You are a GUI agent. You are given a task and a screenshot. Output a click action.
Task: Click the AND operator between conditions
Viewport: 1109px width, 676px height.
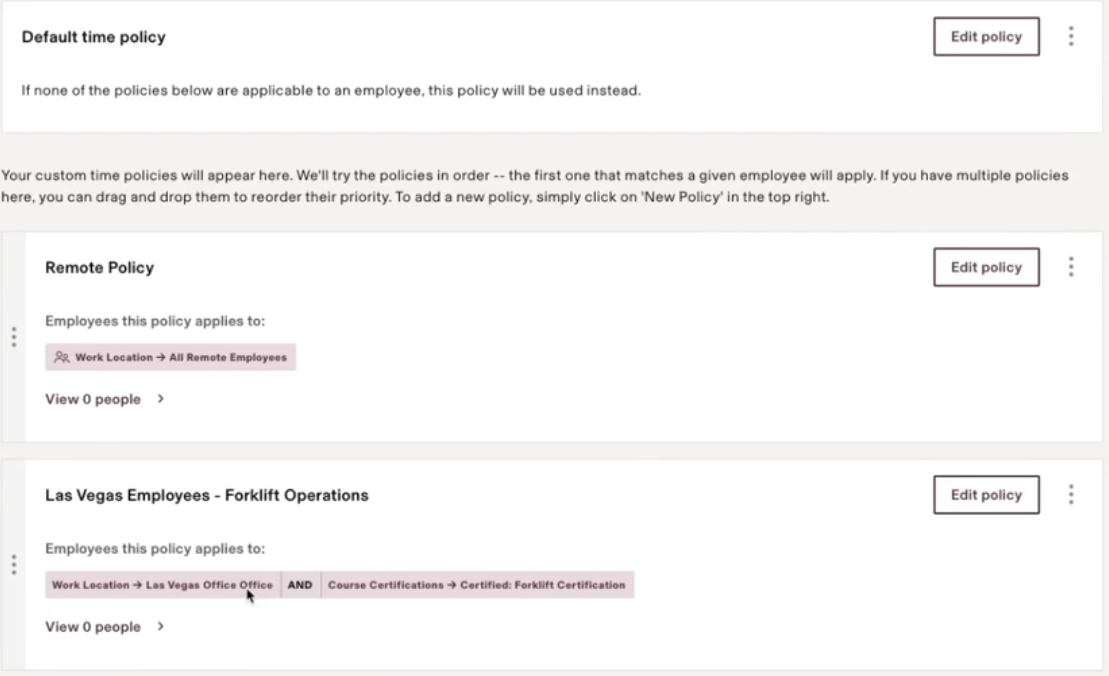(300, 585)
